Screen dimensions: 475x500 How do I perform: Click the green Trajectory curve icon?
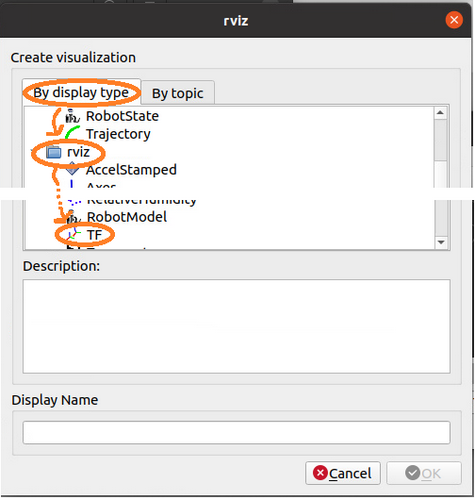72,133
